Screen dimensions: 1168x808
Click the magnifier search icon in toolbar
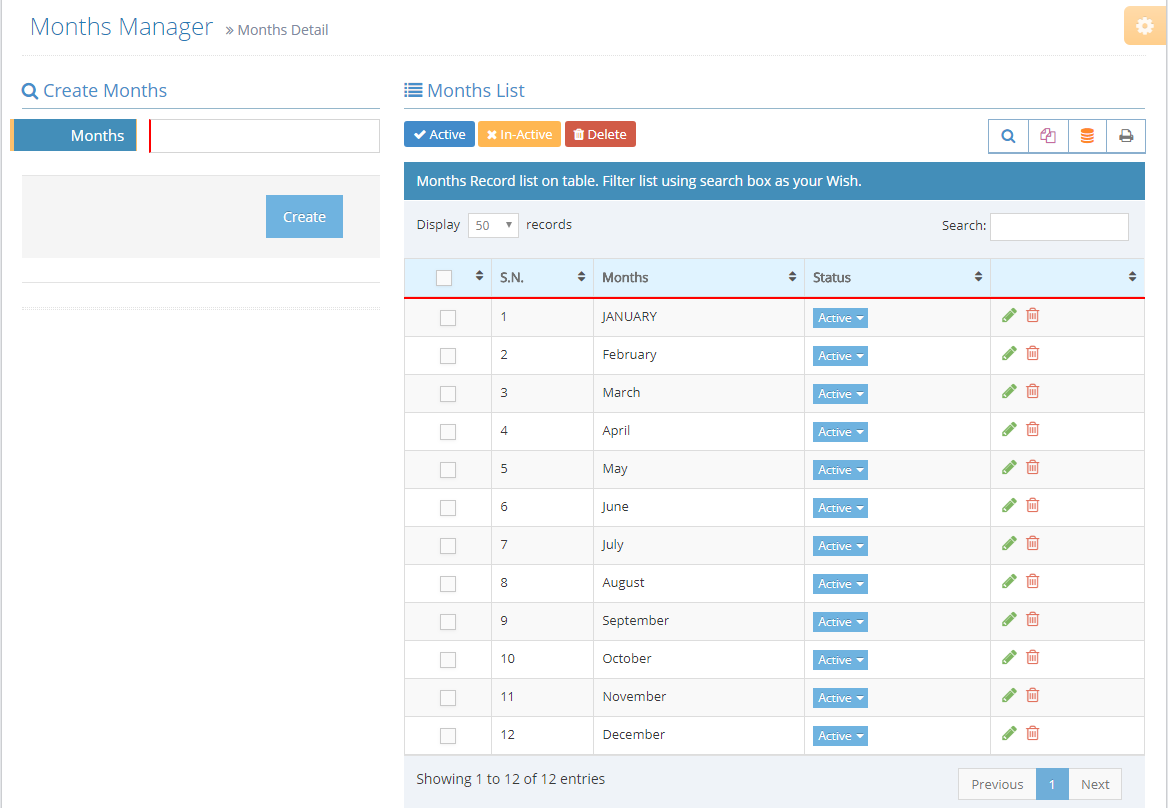click(x=1008, y=136)
